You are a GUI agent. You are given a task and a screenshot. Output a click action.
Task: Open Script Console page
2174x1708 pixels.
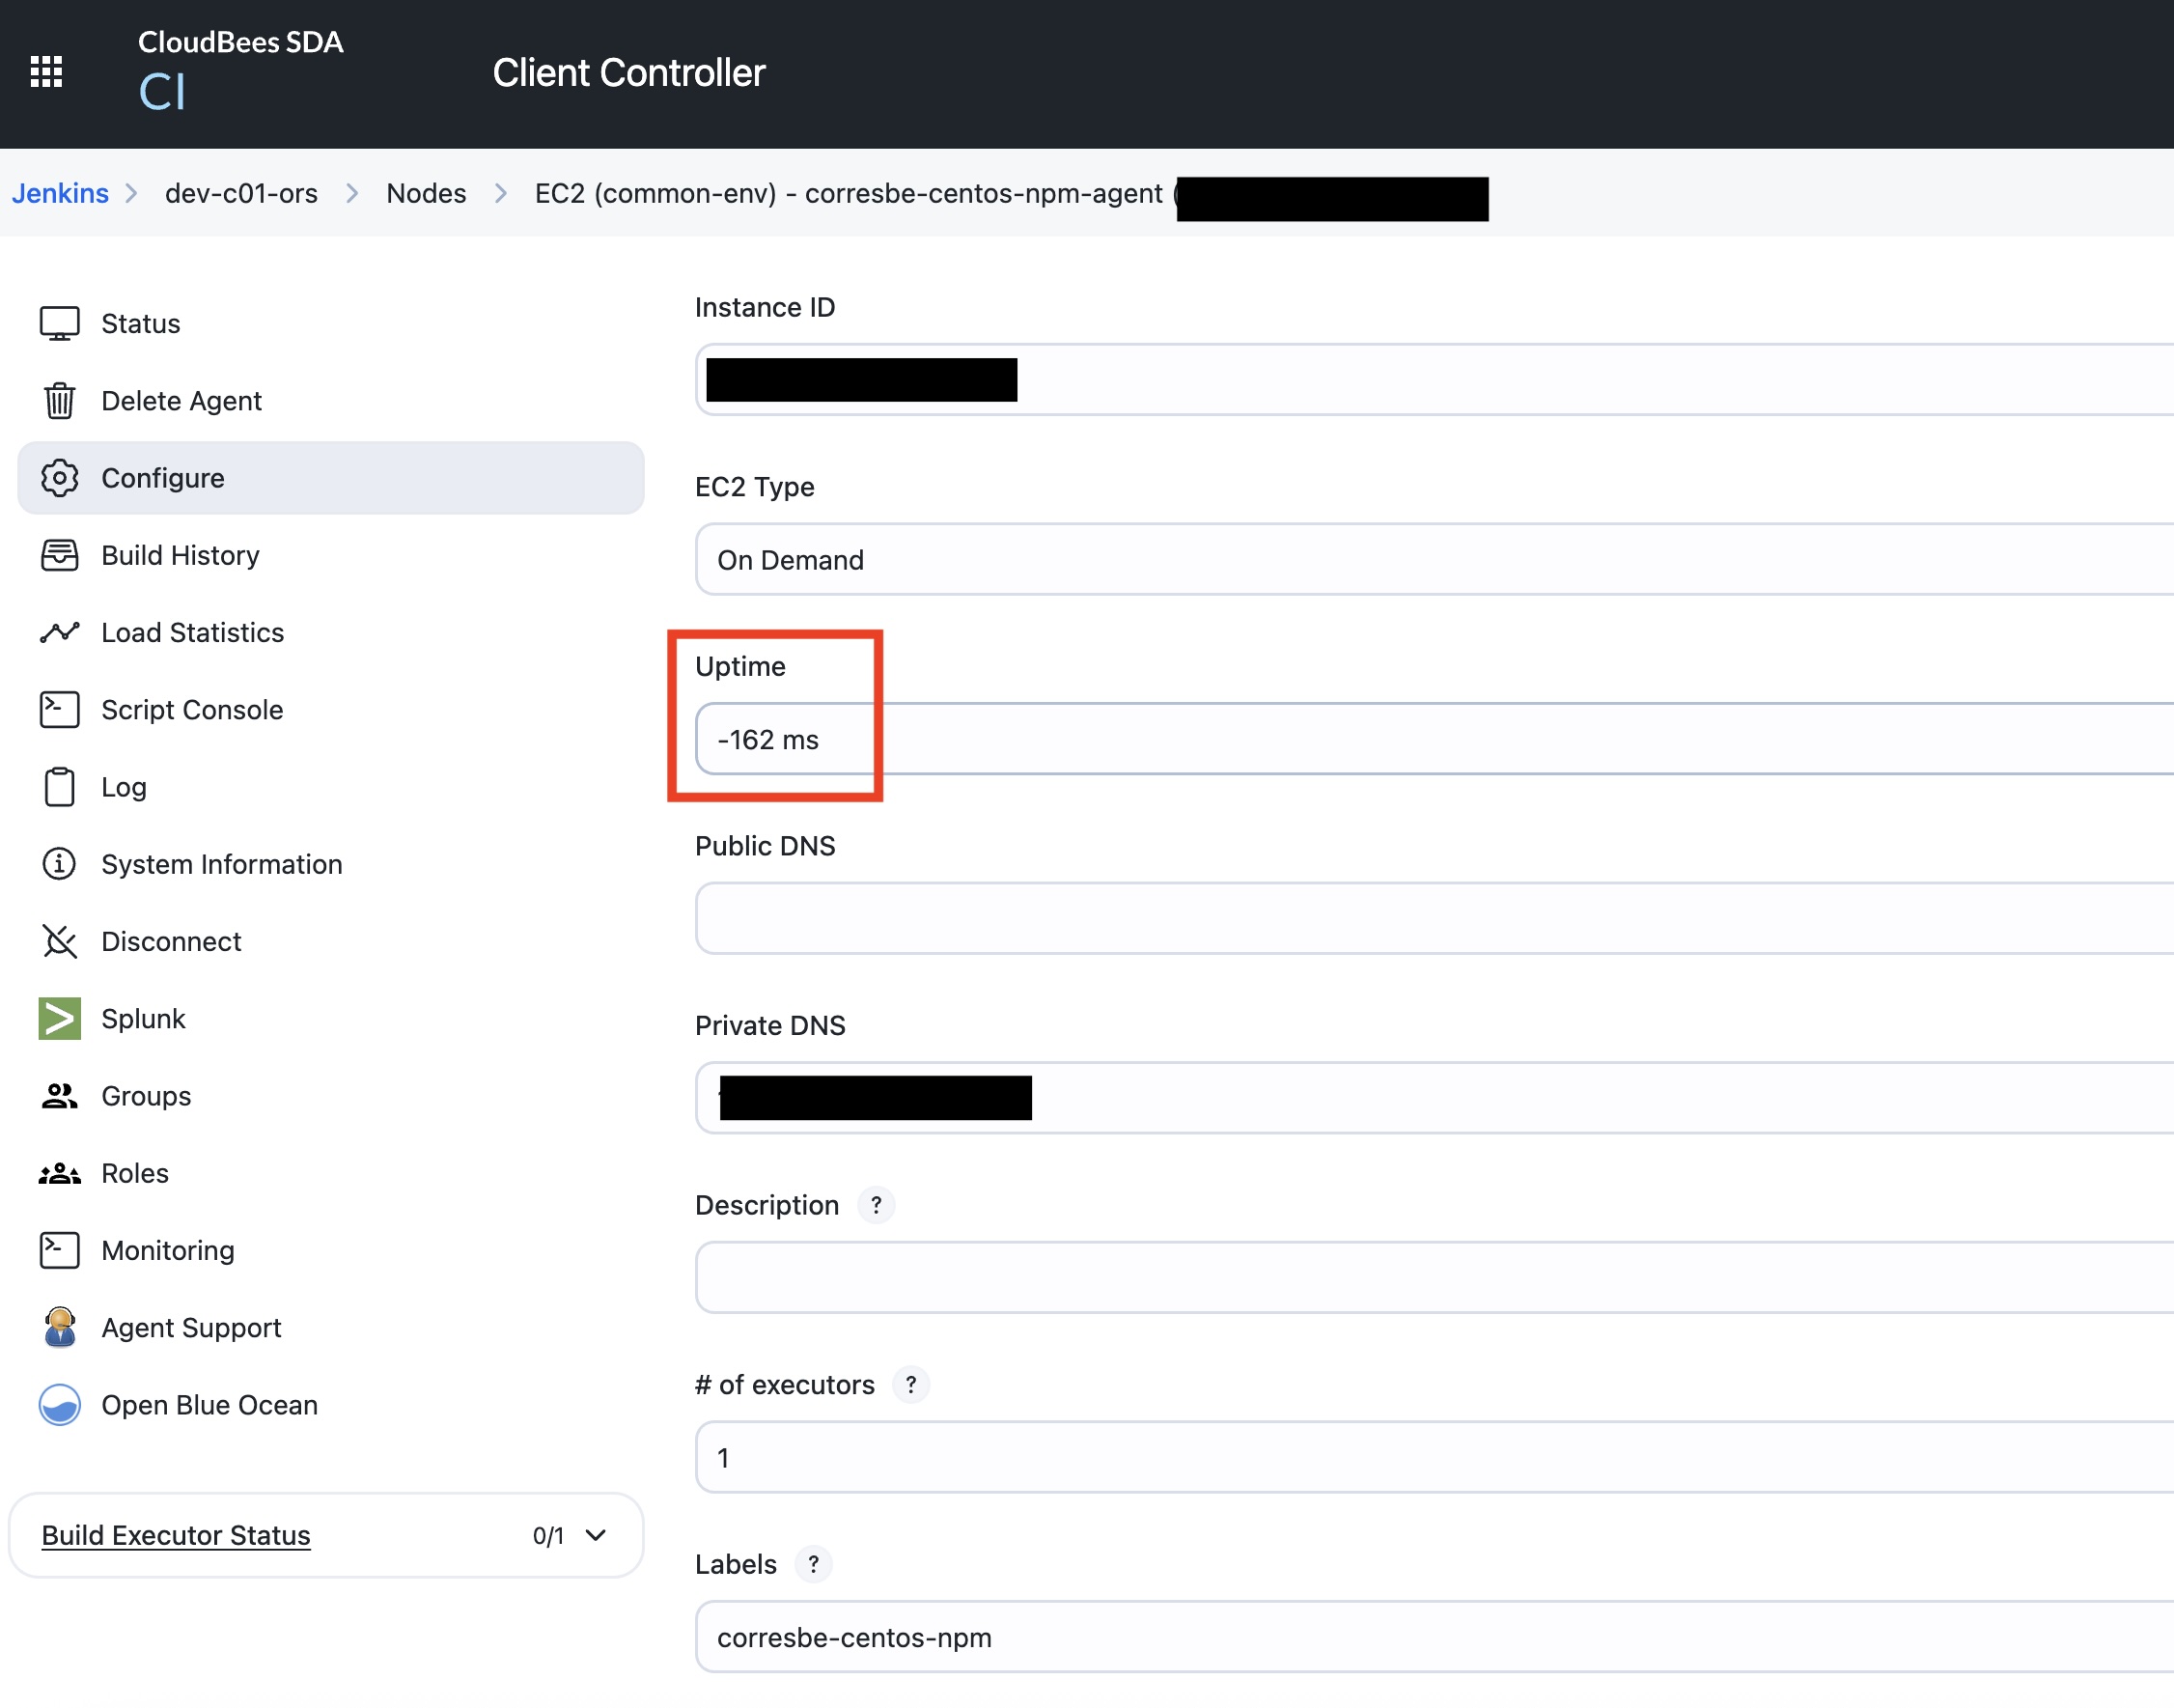(x=330, y=710)
